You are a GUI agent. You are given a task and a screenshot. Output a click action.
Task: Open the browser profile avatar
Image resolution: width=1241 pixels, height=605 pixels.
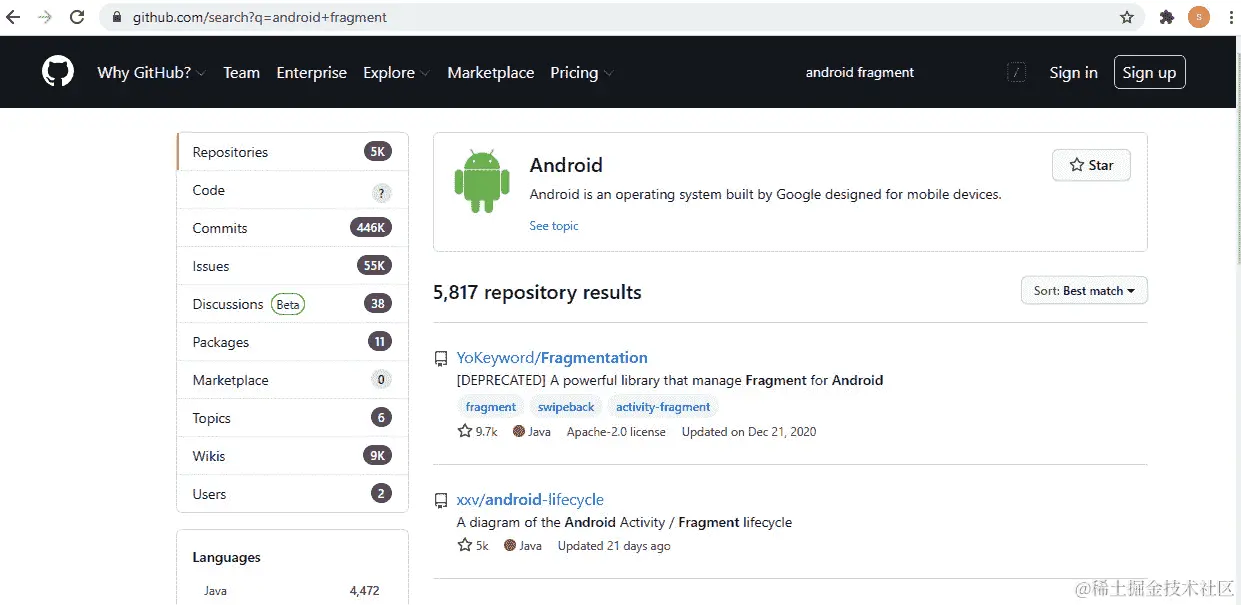[1198, 16]
